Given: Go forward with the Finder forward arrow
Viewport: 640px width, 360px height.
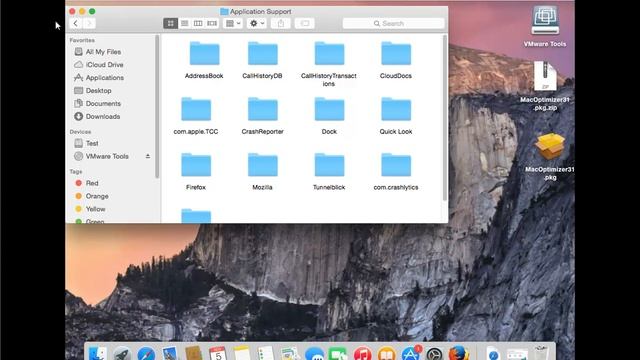Looking at the screenshot, I should click(x=89, y=23).
